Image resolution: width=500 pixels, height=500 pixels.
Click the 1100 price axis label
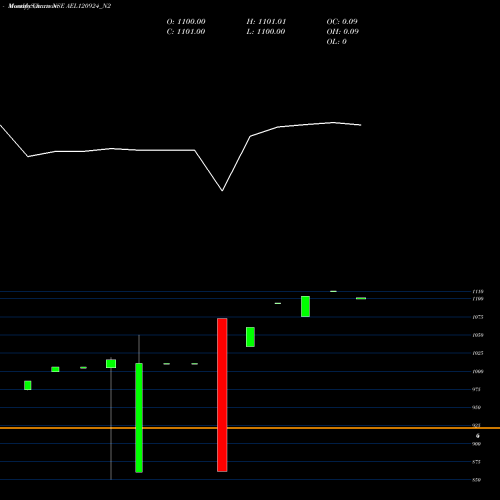(x=478, y=299)
